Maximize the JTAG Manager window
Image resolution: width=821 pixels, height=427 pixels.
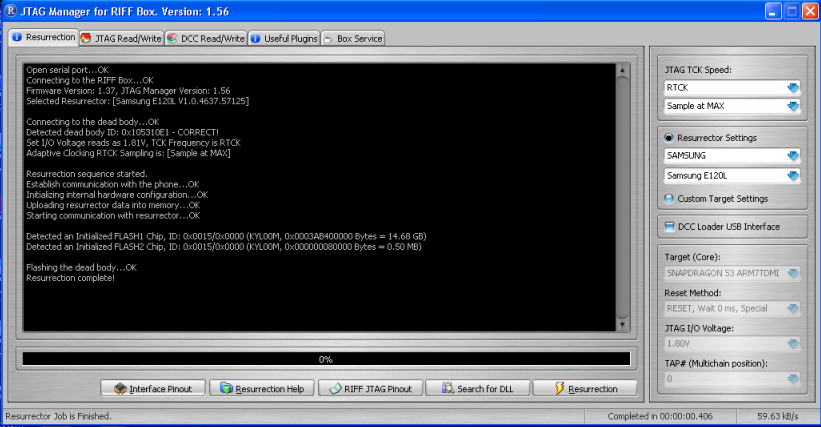pos(792,11)
